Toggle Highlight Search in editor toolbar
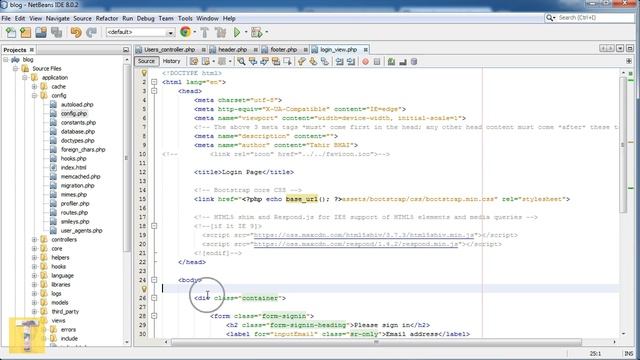The height and width of the screenshot is (360, 640). (x=276, y=62)
